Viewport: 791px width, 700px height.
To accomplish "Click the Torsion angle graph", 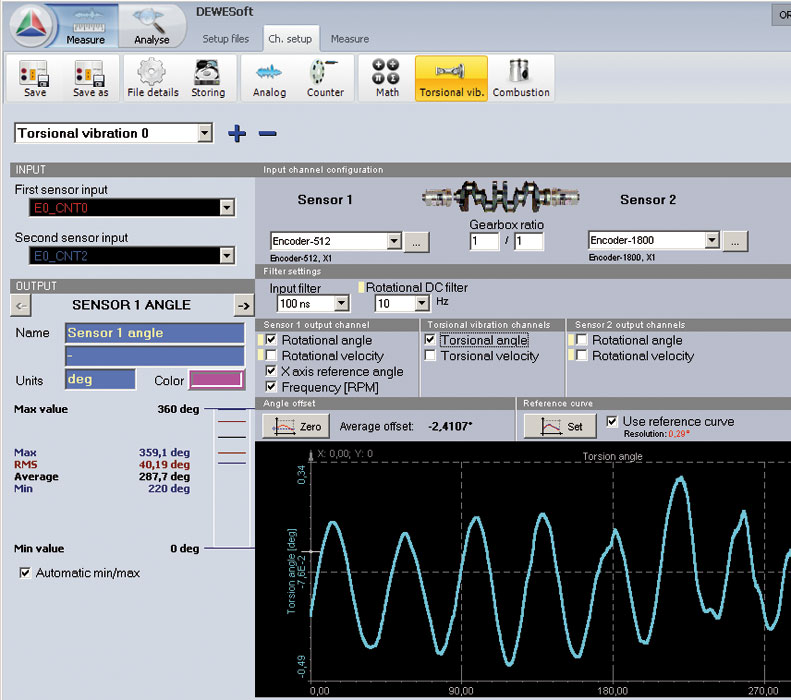I will click(523, 570).
